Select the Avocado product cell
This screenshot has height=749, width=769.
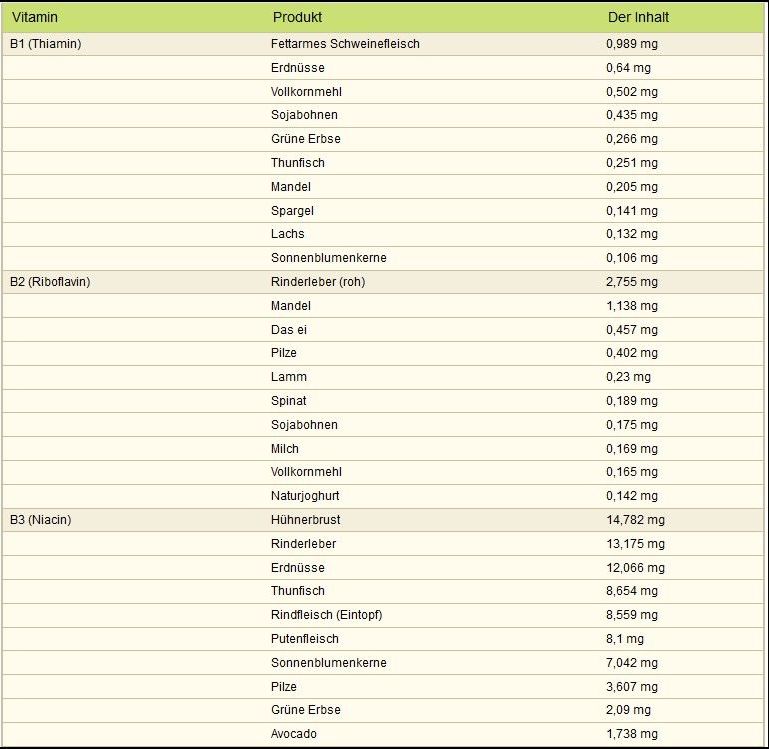click(x=292, y=734)
